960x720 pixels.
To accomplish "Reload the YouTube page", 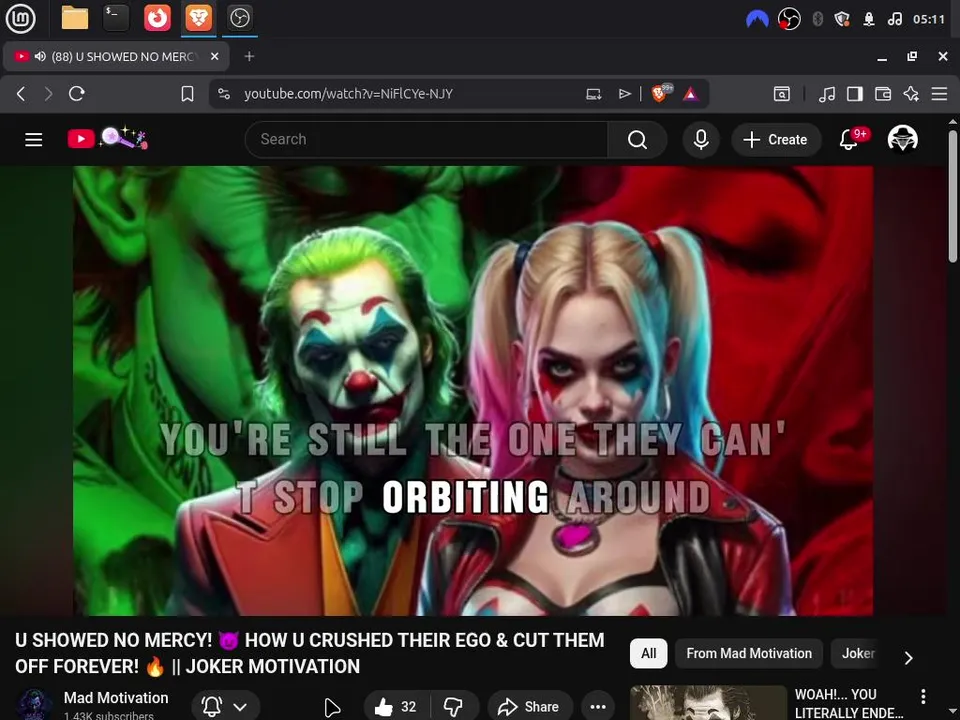I will pyautogui.click(x=77, y=94).
